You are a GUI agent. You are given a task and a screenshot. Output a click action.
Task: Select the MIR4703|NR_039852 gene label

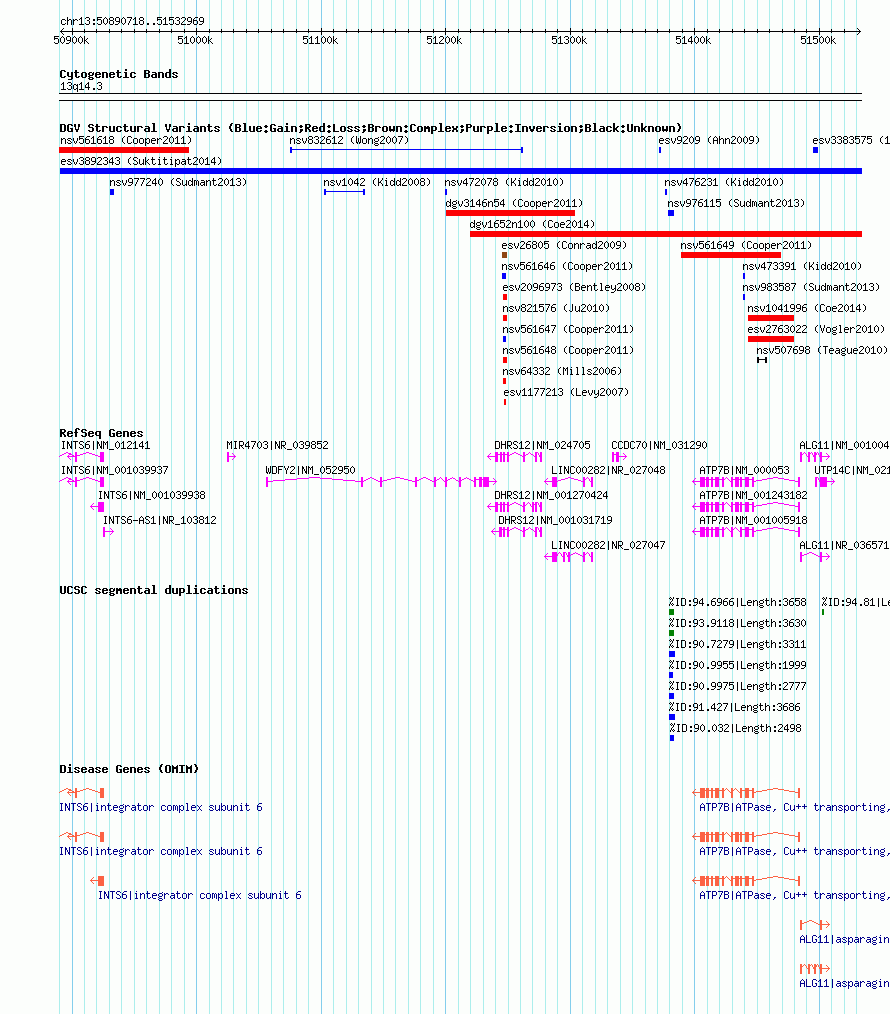click(277, 446)
